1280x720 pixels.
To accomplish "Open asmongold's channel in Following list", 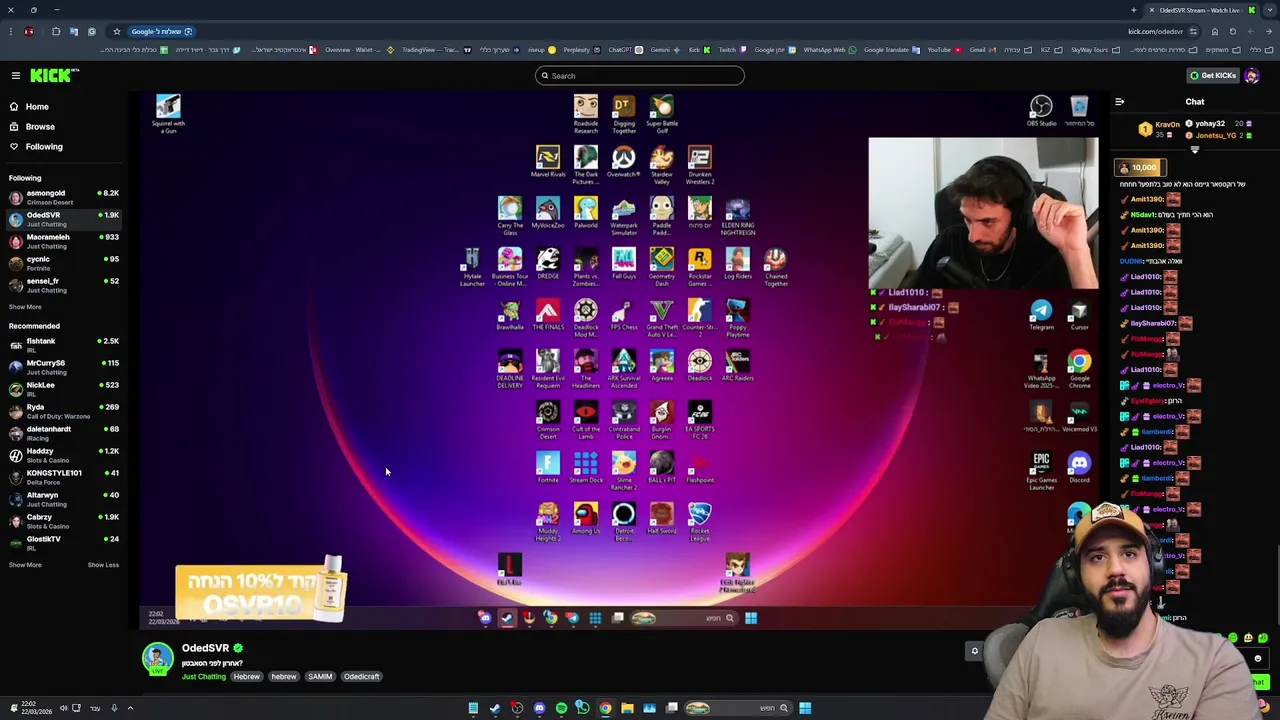I will [x=64, y=197].
